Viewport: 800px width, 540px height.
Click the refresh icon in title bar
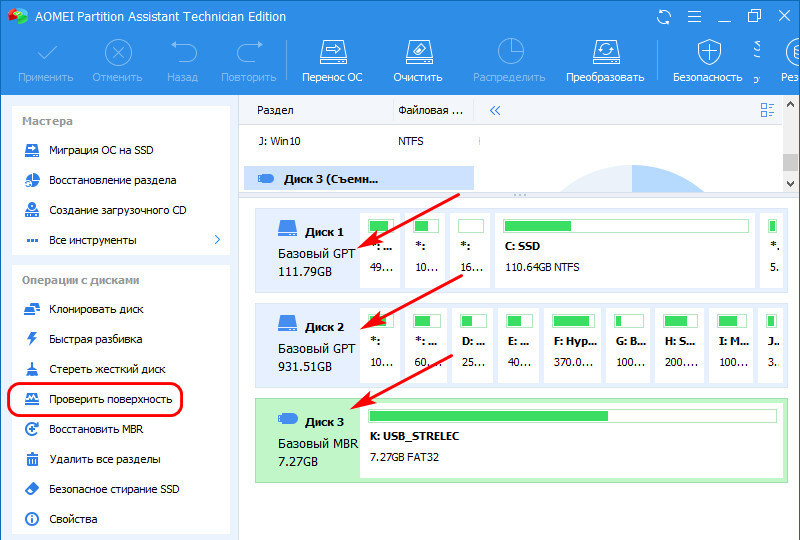point(664,17)
